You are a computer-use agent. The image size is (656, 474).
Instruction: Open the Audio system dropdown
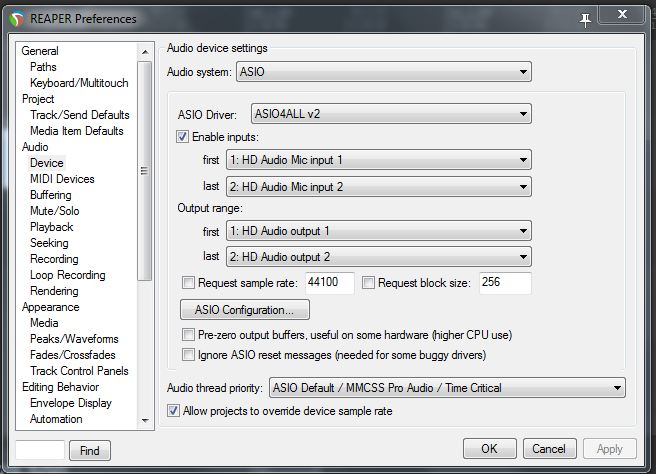click(384, 72)
